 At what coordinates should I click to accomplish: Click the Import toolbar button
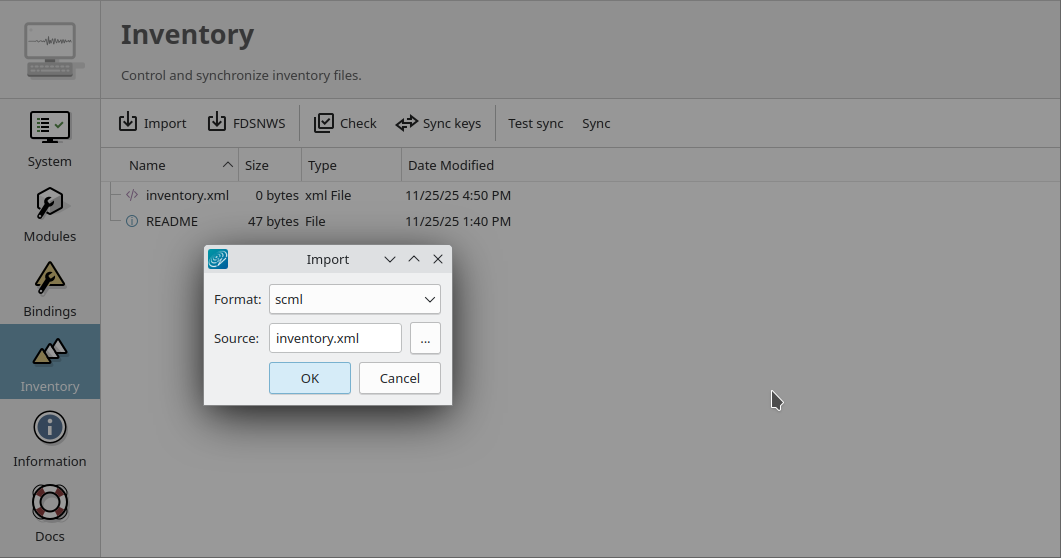[152, 123]
